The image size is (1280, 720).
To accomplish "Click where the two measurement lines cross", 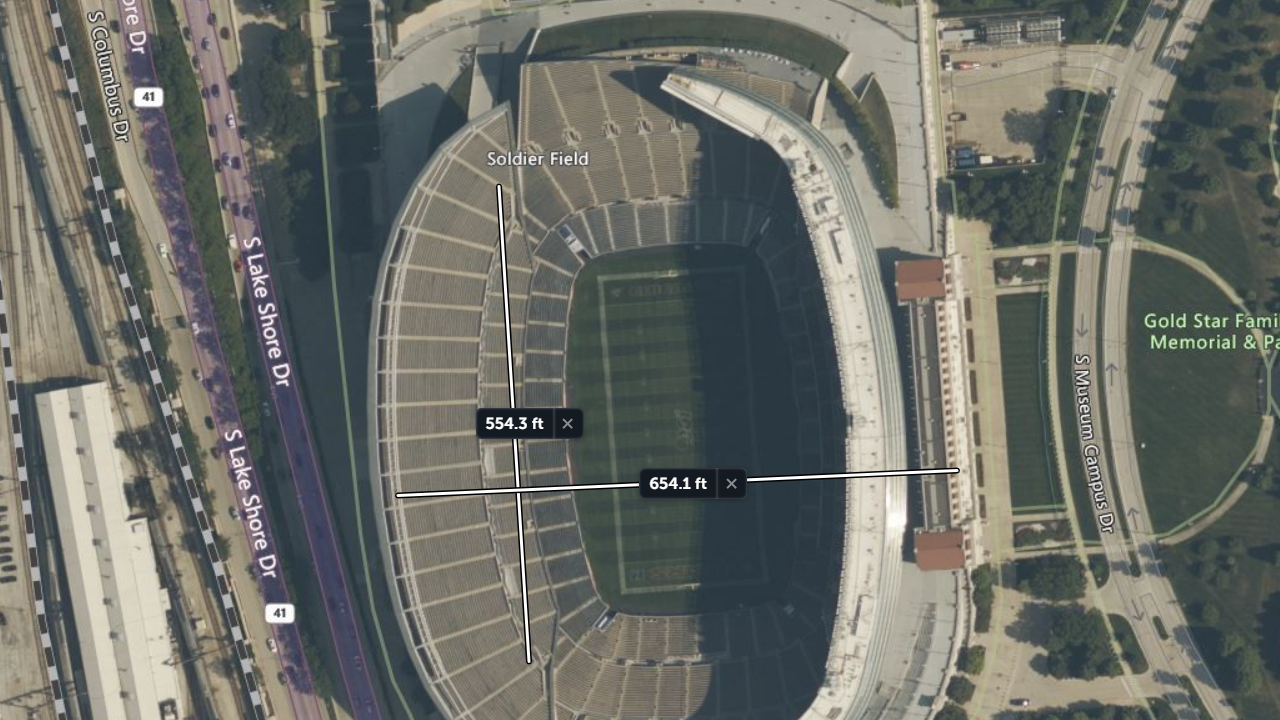I will coord(518,490).
